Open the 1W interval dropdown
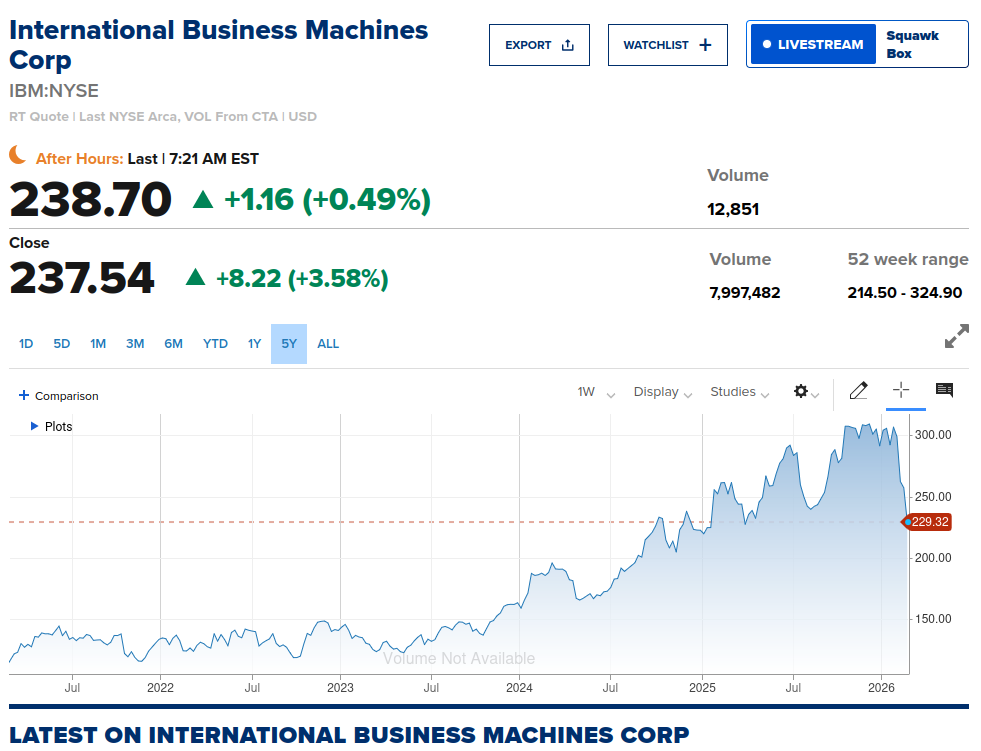The width and height of the screenshot is (981, 751). (596, 392)
